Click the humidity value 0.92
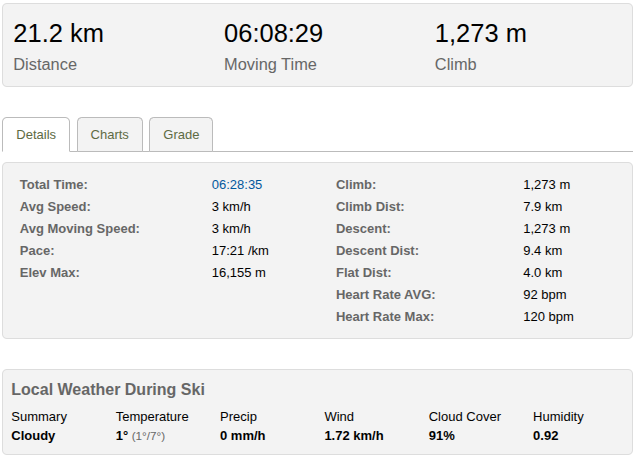Image resolution: width=637 pixels, height=459 pixels. click(548, 436)
